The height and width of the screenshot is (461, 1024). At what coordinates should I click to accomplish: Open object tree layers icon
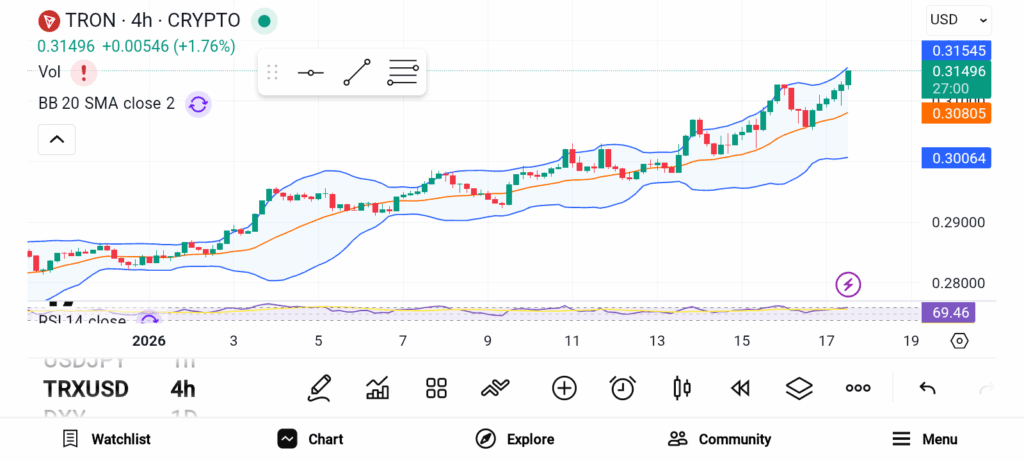pyautogui.click(x=799, y=388)
